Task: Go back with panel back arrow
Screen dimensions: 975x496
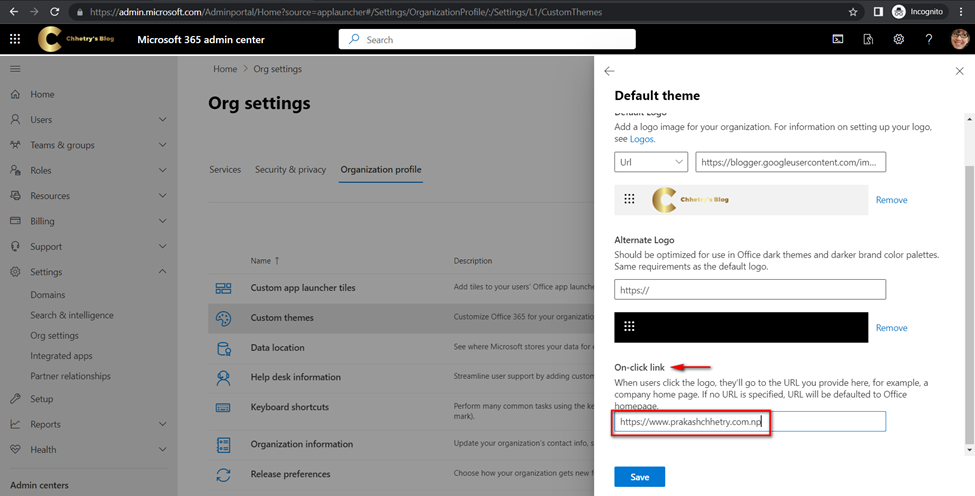Action: coord(609,71)
